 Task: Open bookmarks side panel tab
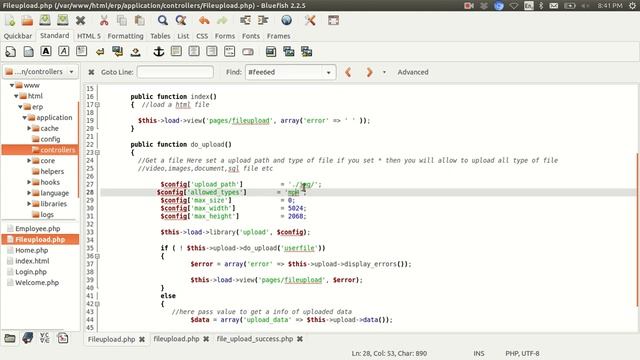pos(28,338)
